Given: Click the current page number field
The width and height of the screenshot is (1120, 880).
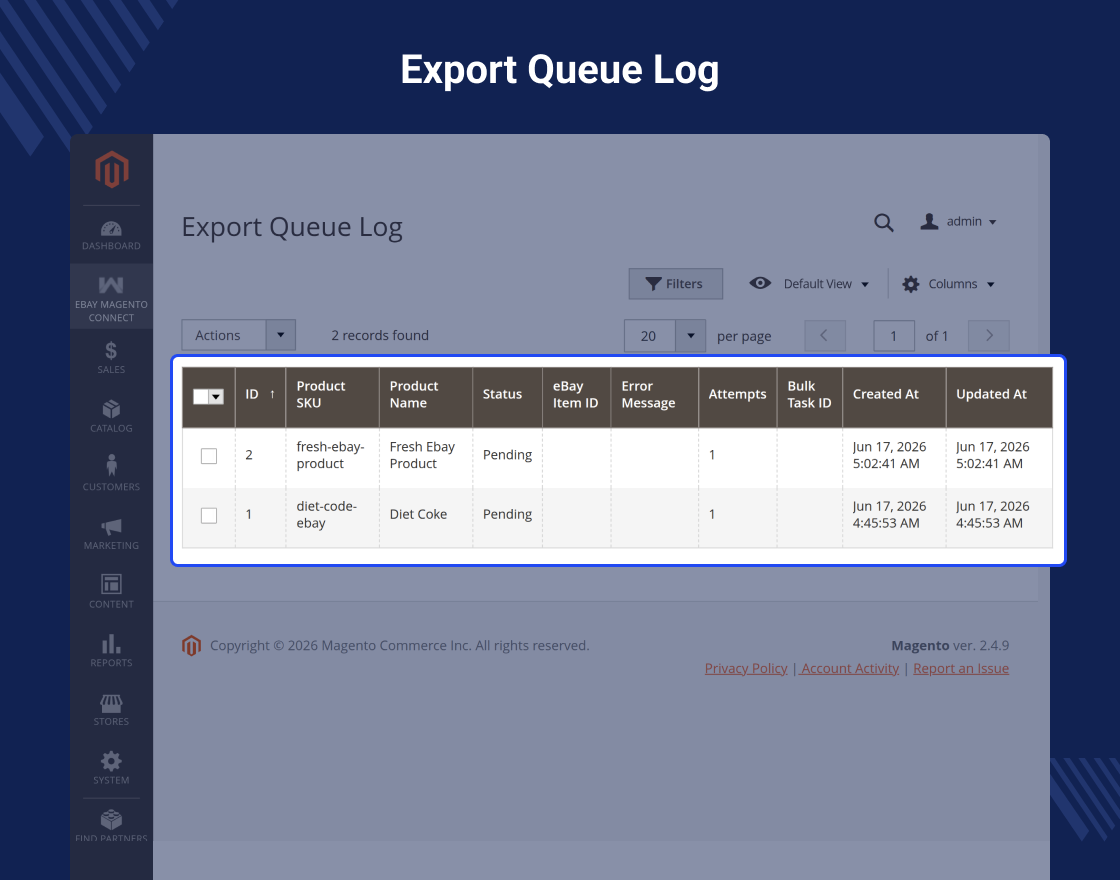Looking at the screenshot, I should (x=894, y=336).
